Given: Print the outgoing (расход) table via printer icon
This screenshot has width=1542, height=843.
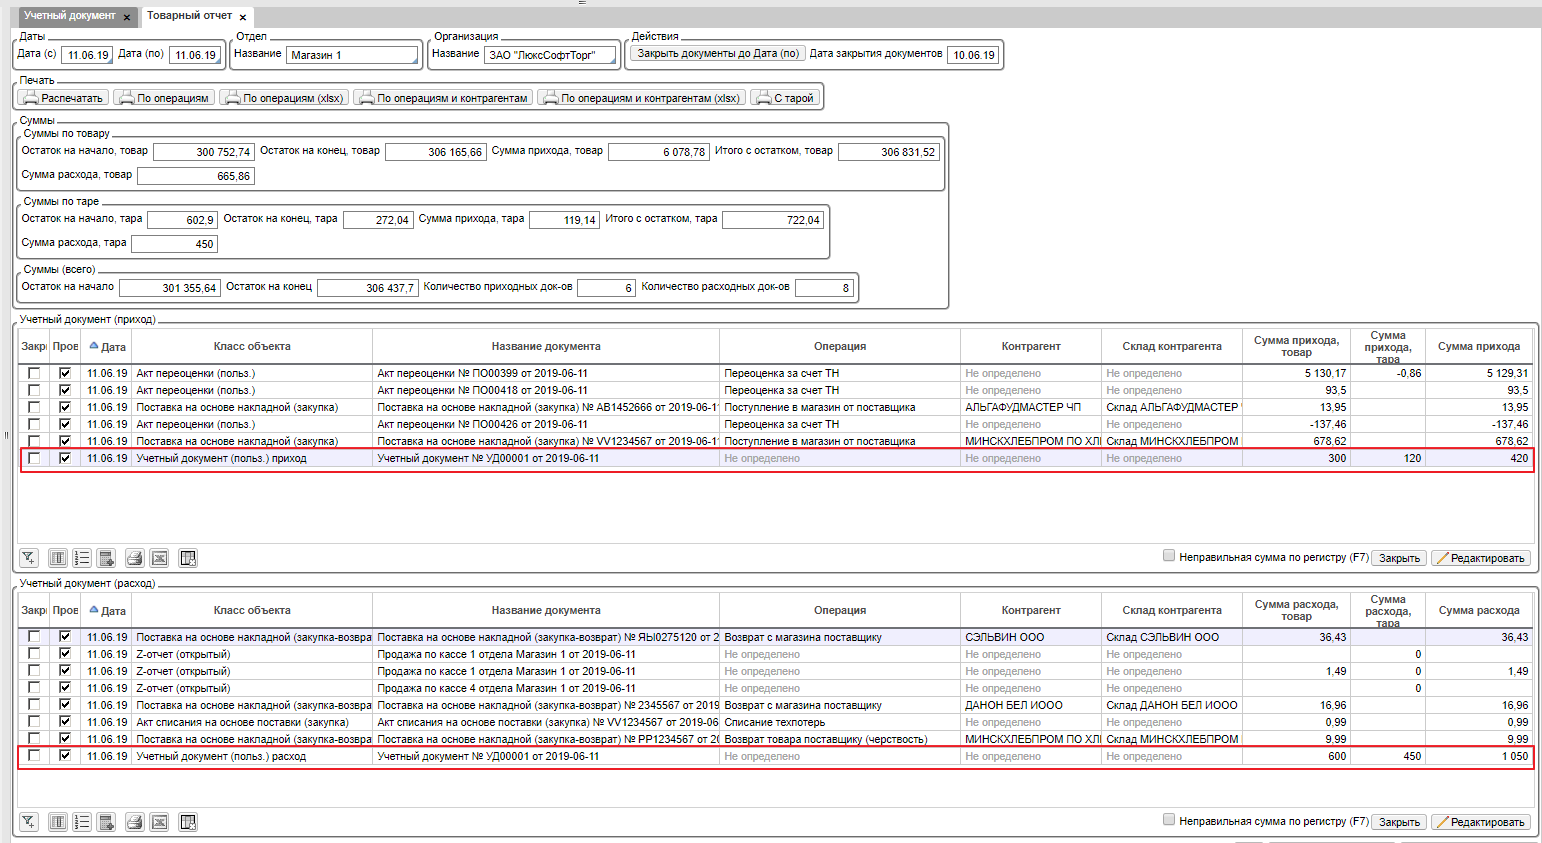Looking at the screenshot, I should 134,822.
